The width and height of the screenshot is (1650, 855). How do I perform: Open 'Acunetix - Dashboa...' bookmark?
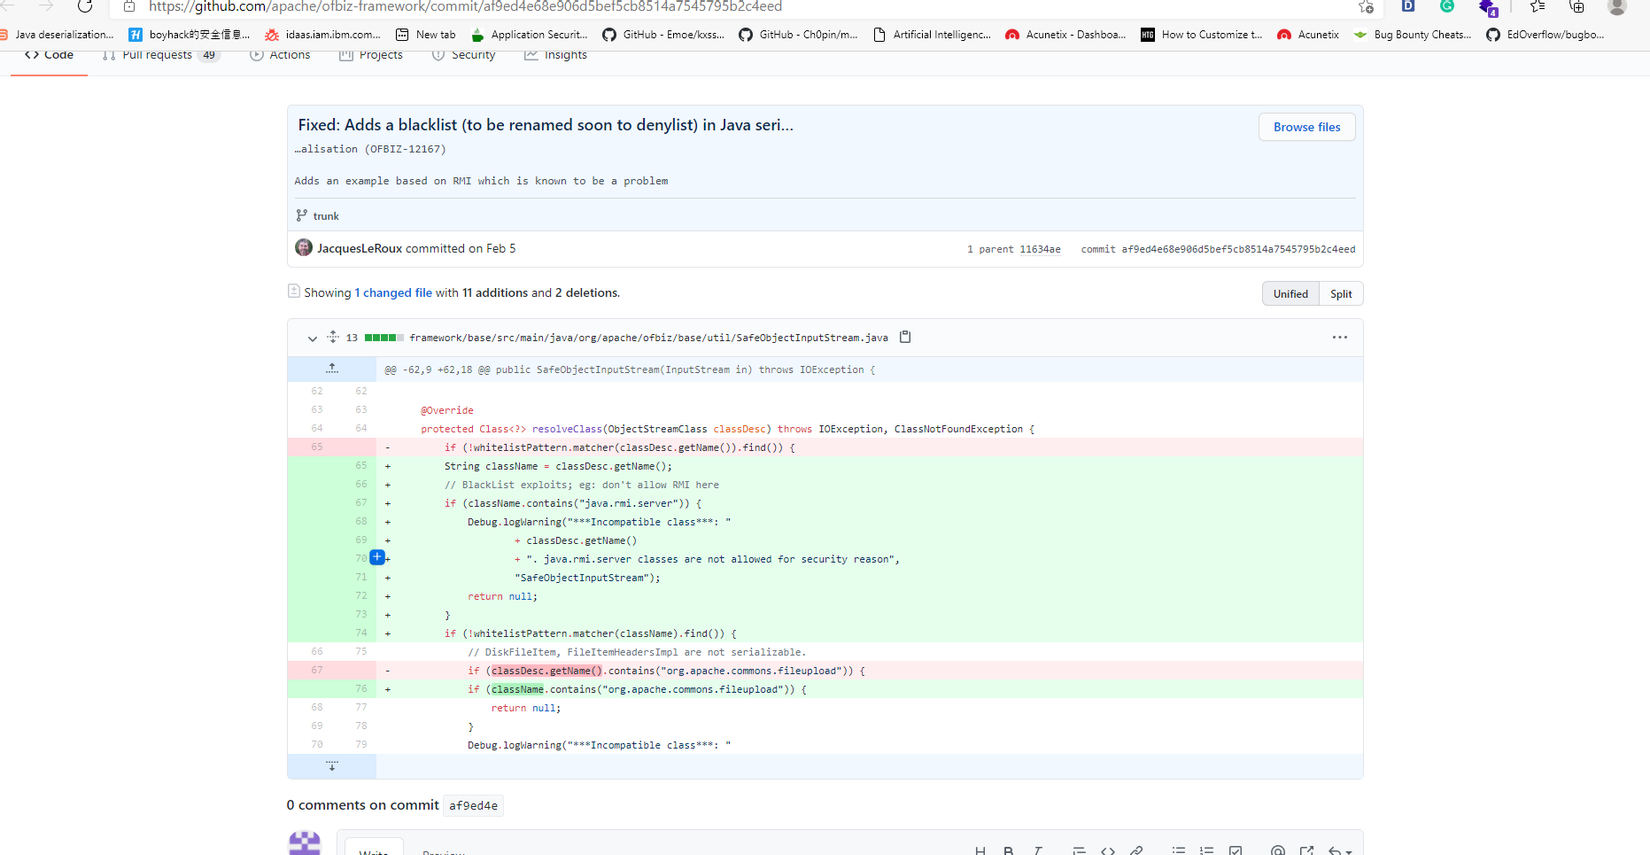pyautogui.click(x=1065, y=34)
